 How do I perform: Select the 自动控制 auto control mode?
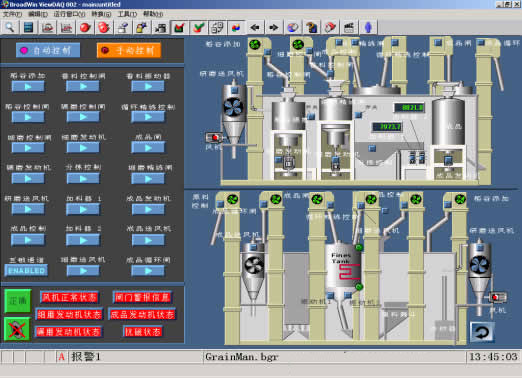tap(48, 50)
